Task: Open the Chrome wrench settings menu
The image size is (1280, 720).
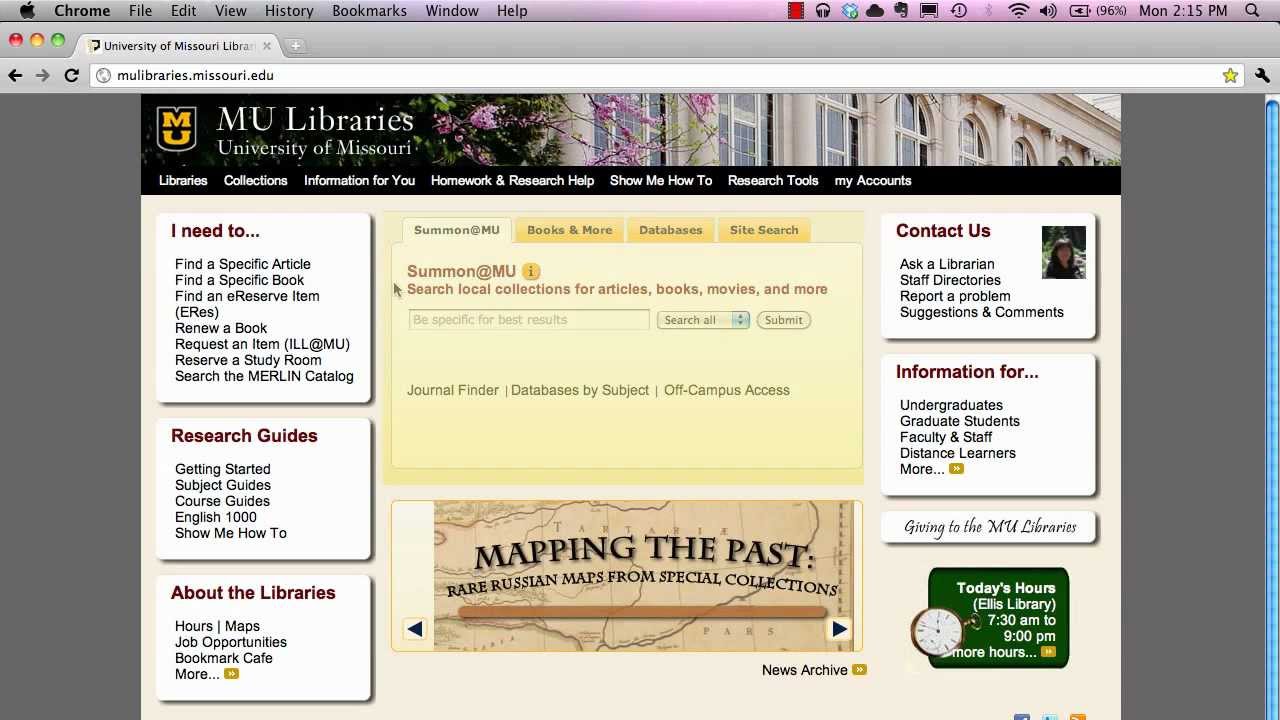Action: [x=1262, y=75]
